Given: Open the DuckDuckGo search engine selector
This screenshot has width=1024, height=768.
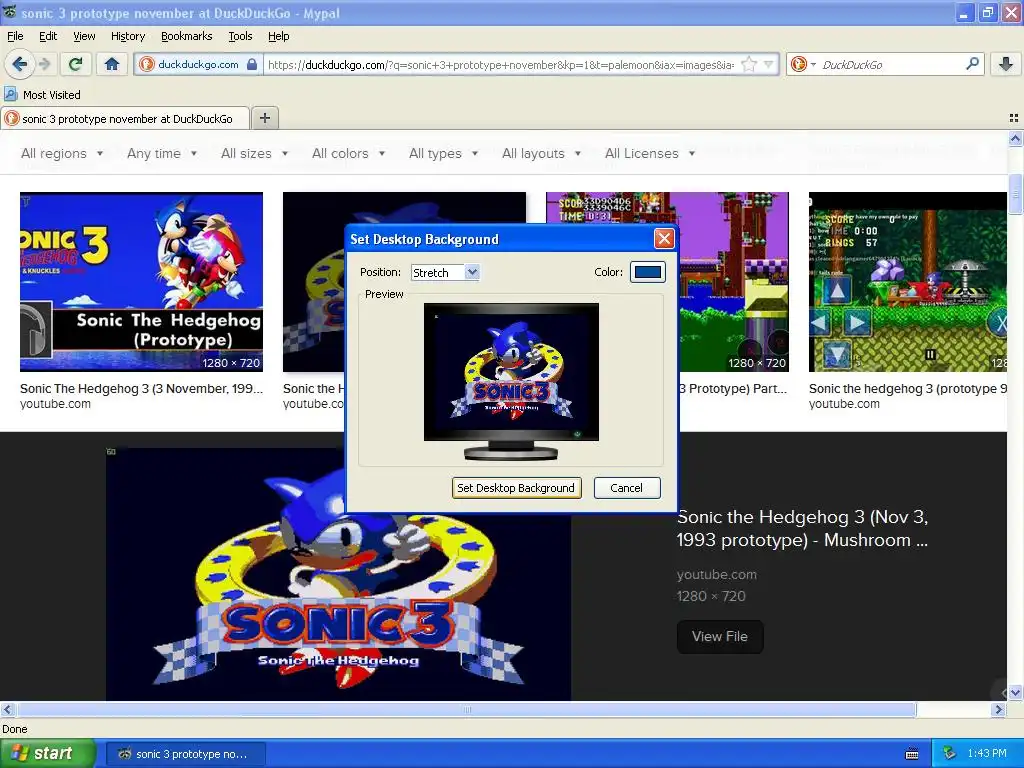Looking at the screenshot, I should (x=803, y=64).
